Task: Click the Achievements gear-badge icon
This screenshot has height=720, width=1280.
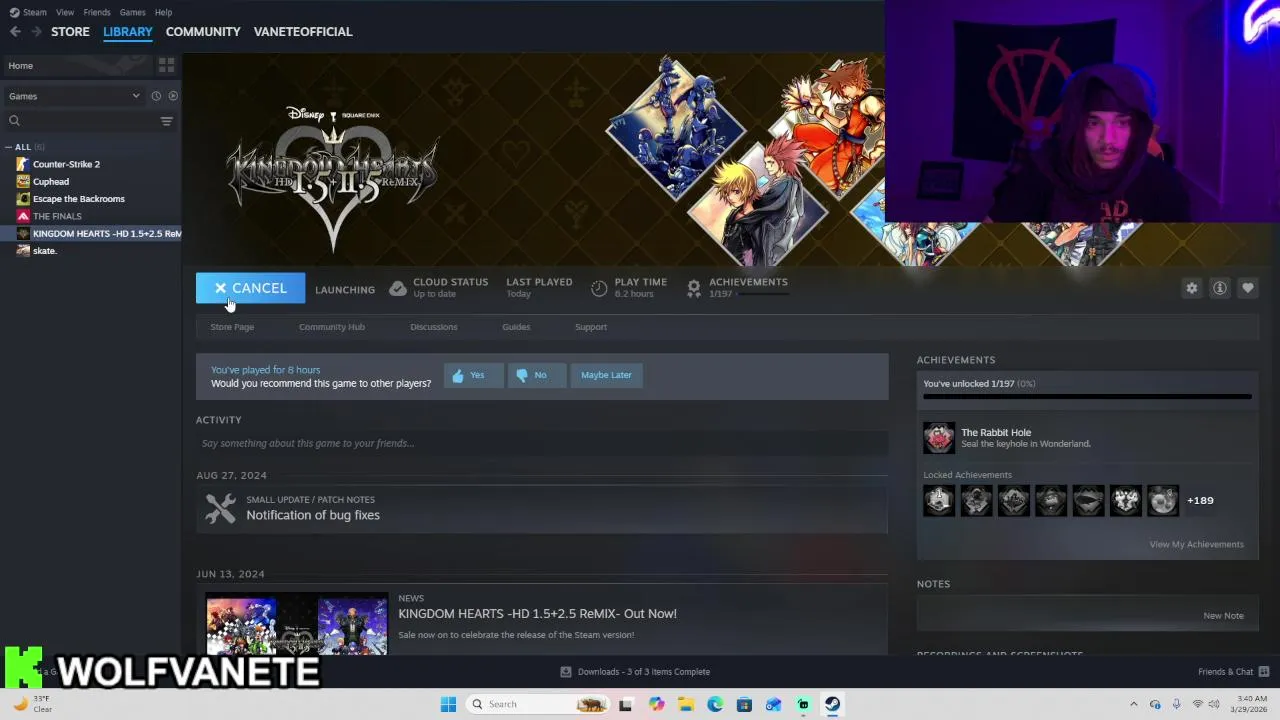Action: click(x=693, y=288)
